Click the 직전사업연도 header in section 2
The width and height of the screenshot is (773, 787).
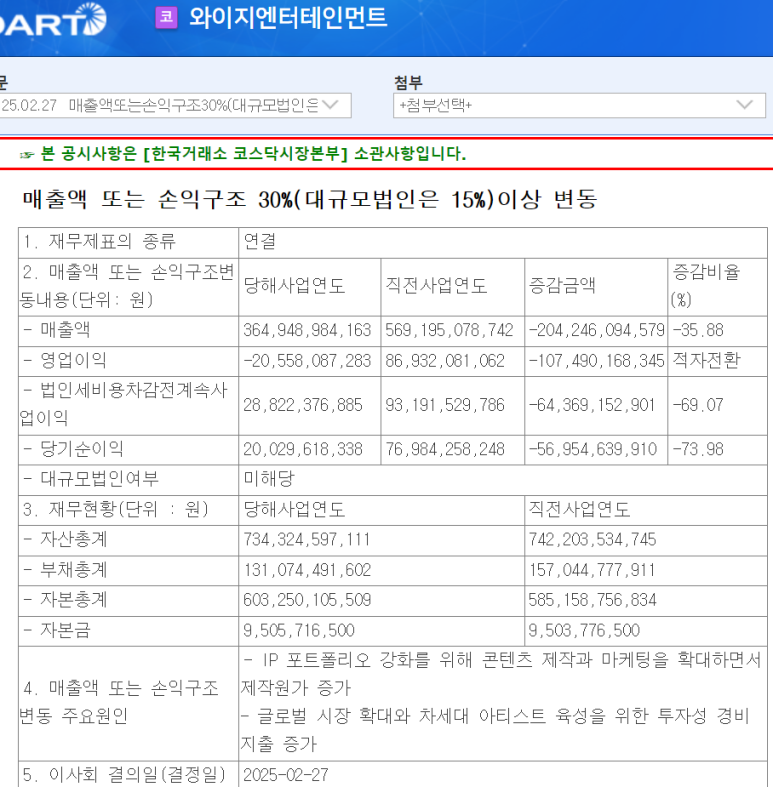(436, 286)
